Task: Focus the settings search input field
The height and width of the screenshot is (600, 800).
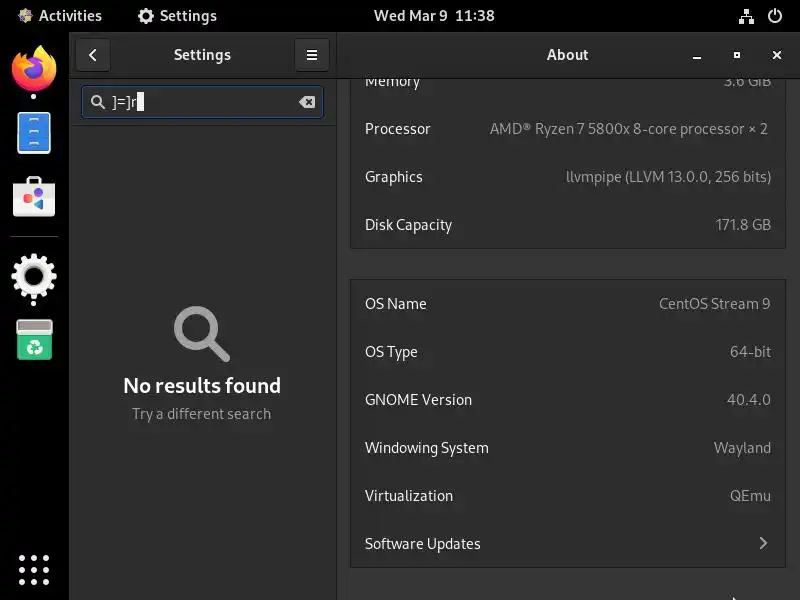Action: 202,102
